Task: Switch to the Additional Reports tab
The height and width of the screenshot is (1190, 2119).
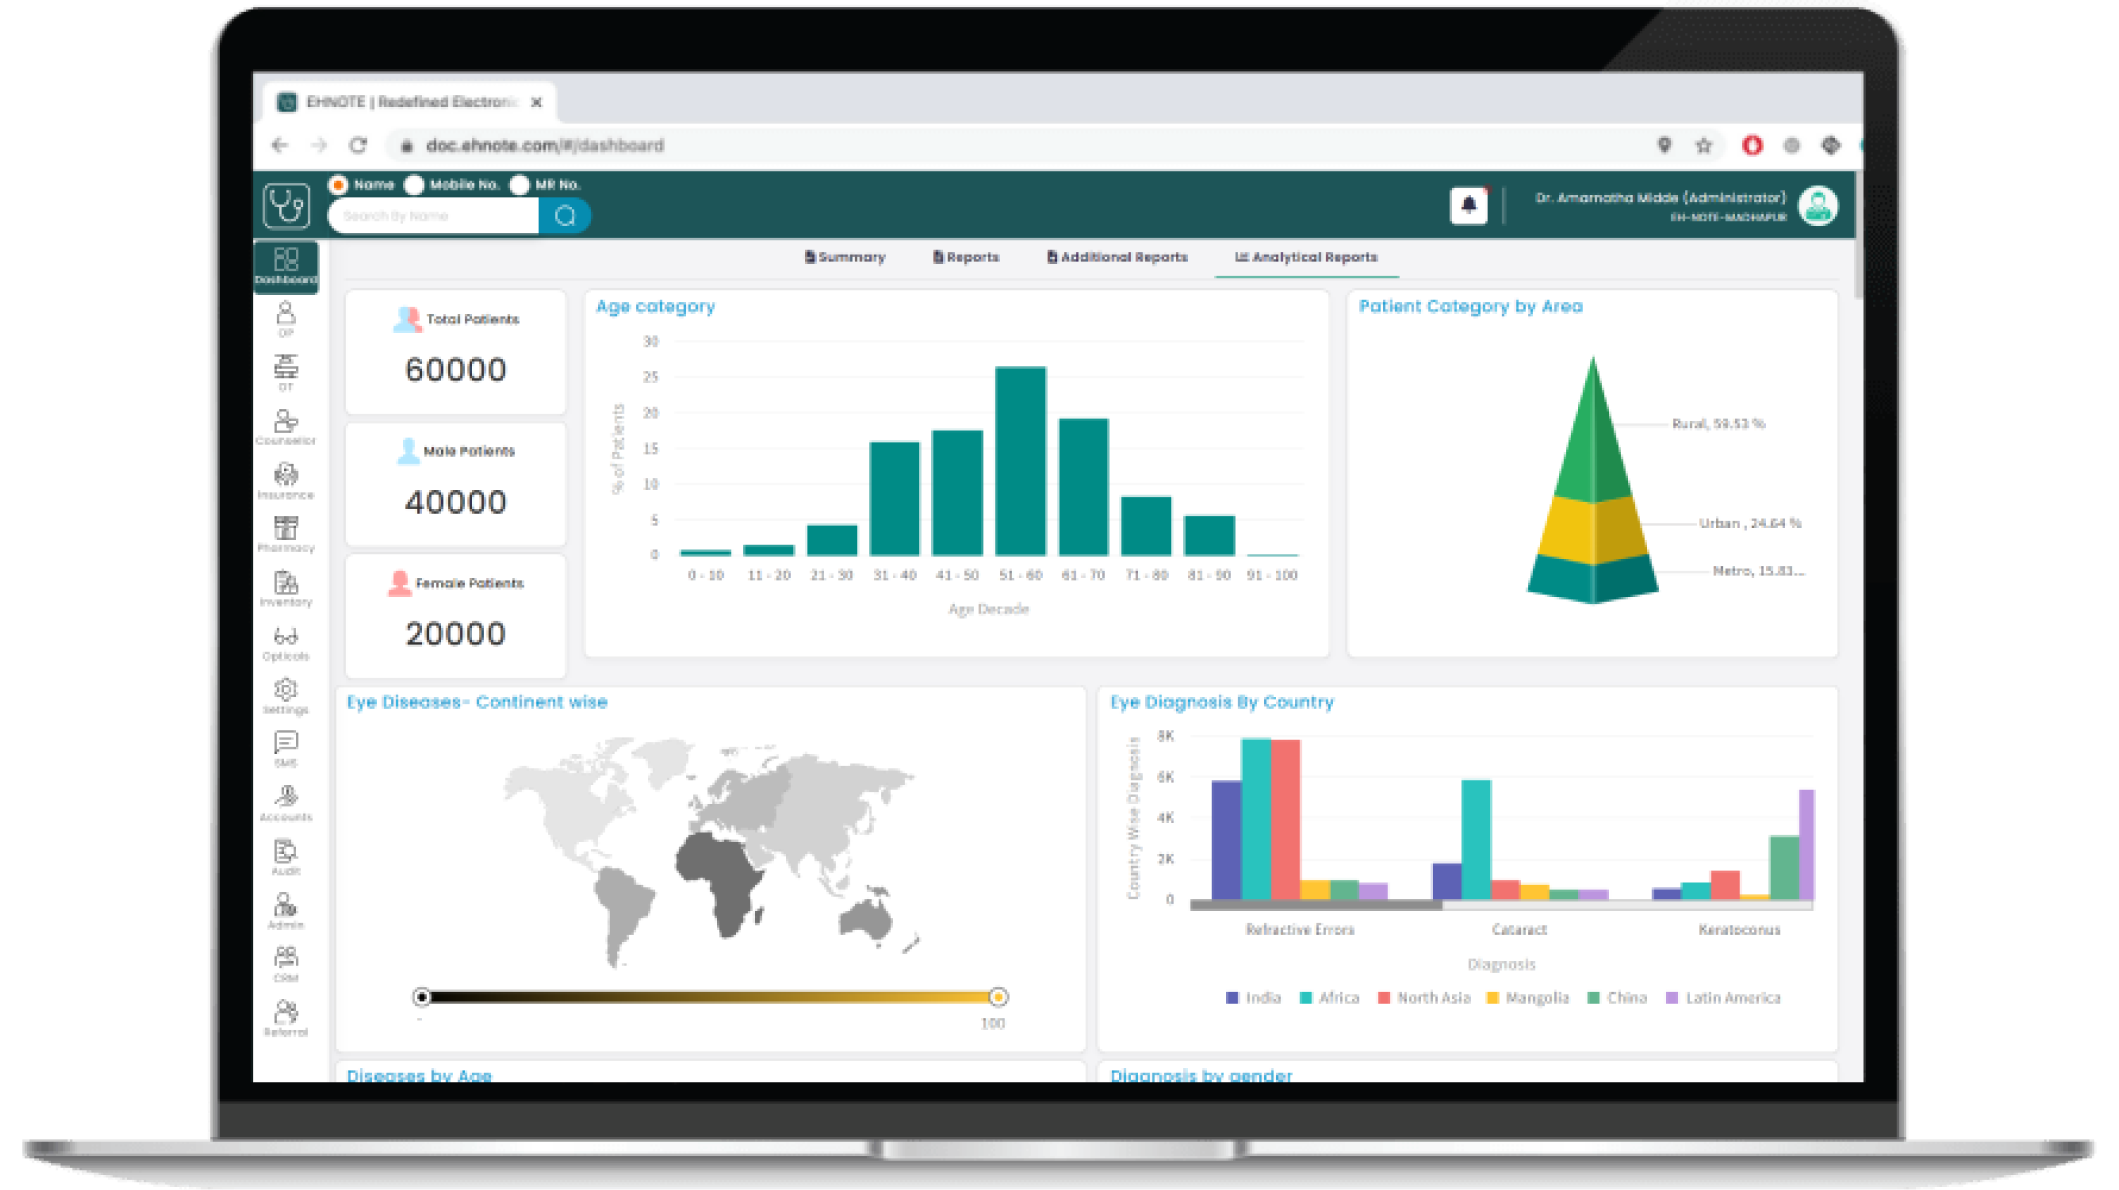Action: point(1117,257)
